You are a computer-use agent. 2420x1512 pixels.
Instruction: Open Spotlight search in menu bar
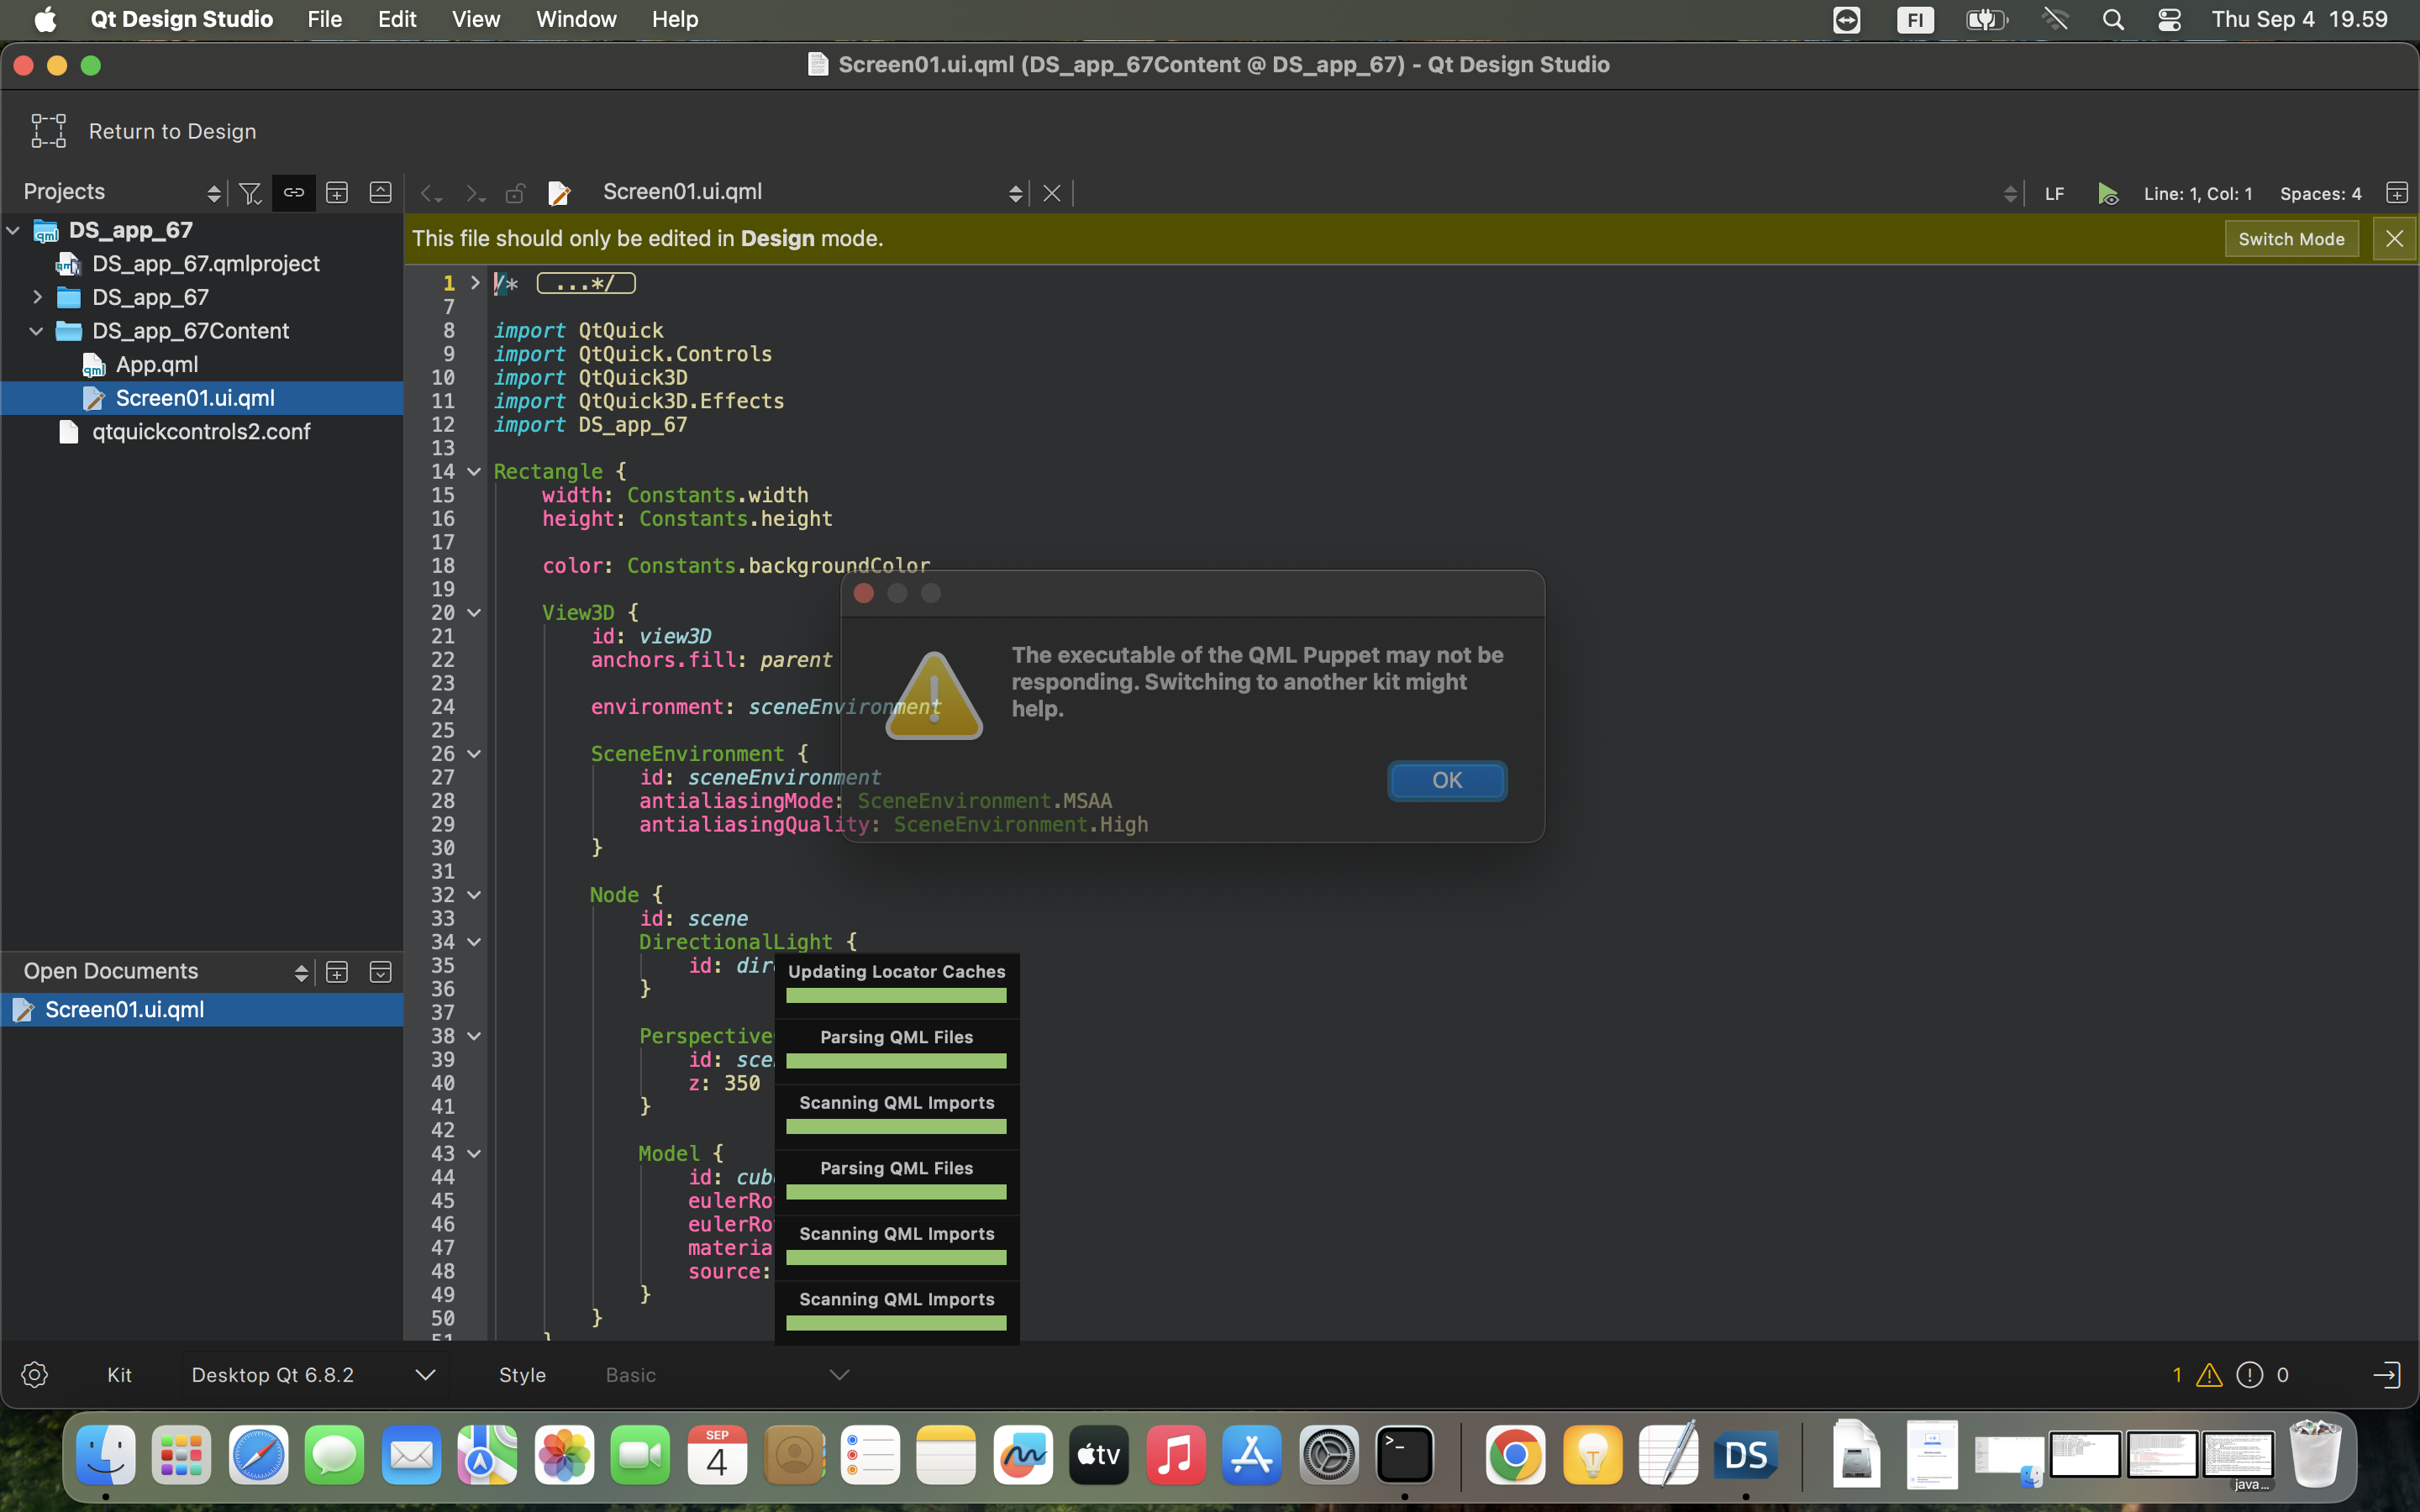2113,19
